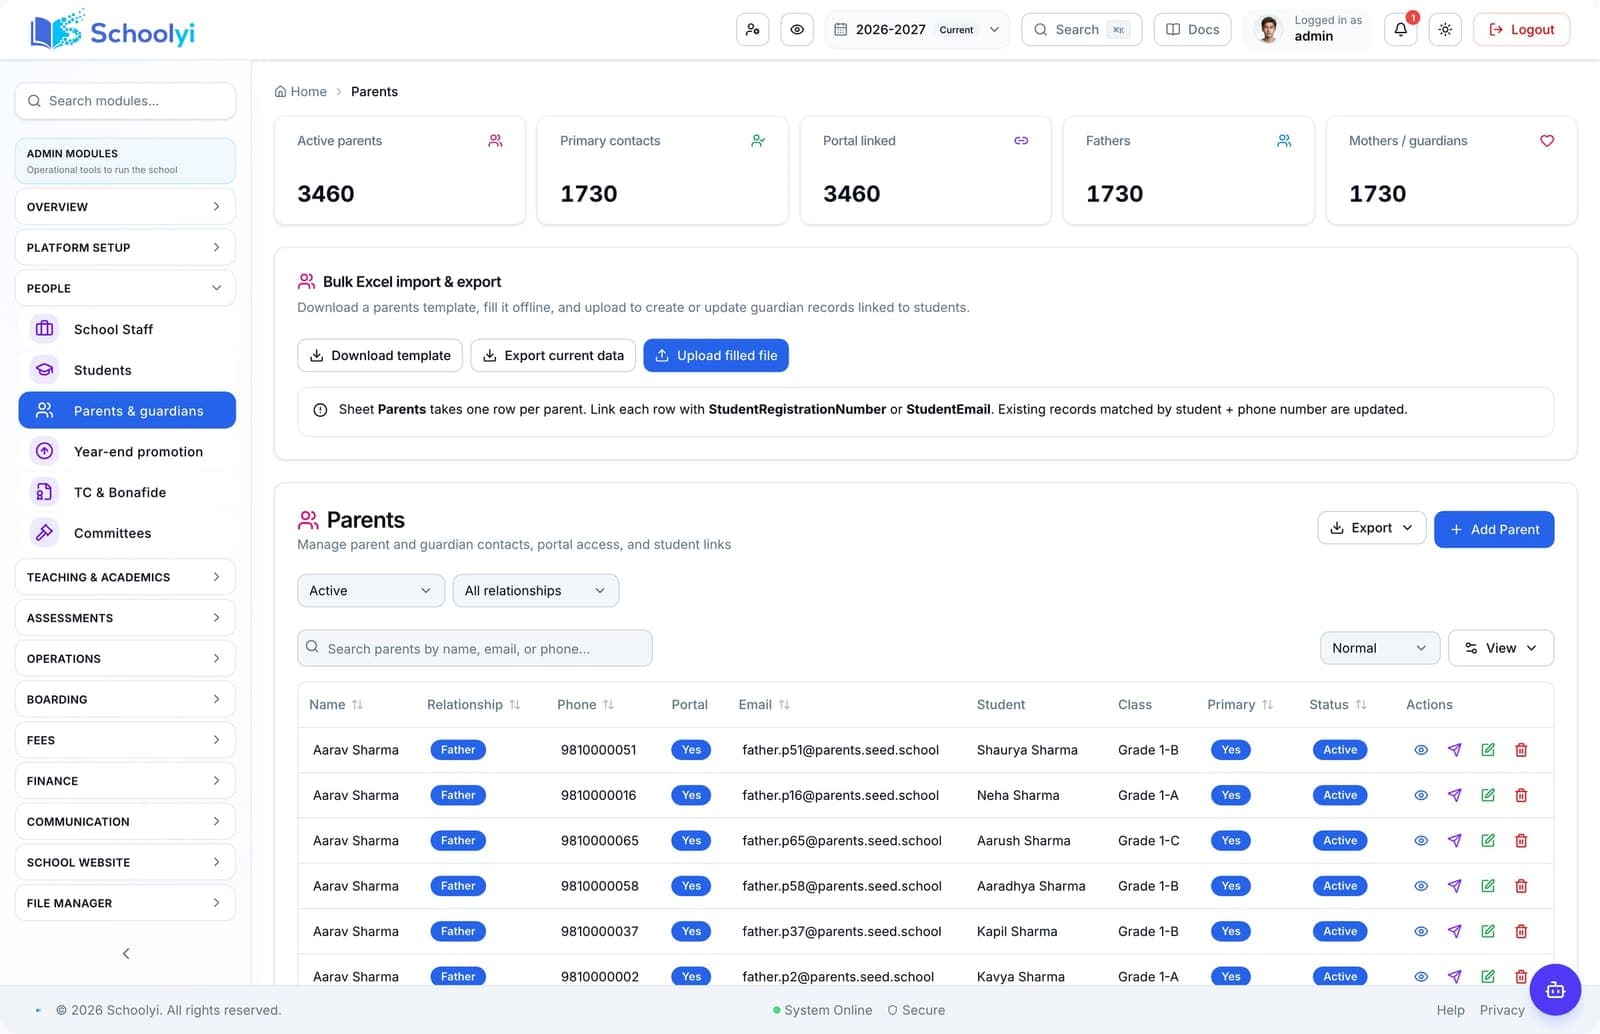
Task: Click the Schoolyi logo
Action: (x=113, y=31)
